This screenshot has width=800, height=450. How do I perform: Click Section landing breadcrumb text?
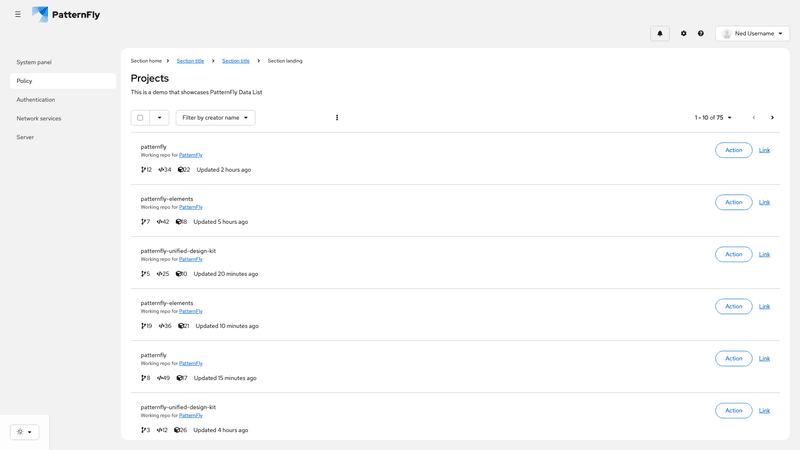(x=285, y=61)
